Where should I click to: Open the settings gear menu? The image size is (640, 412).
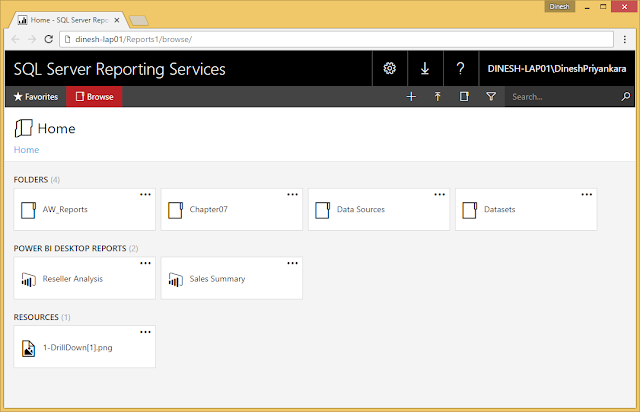coord(390,68)
